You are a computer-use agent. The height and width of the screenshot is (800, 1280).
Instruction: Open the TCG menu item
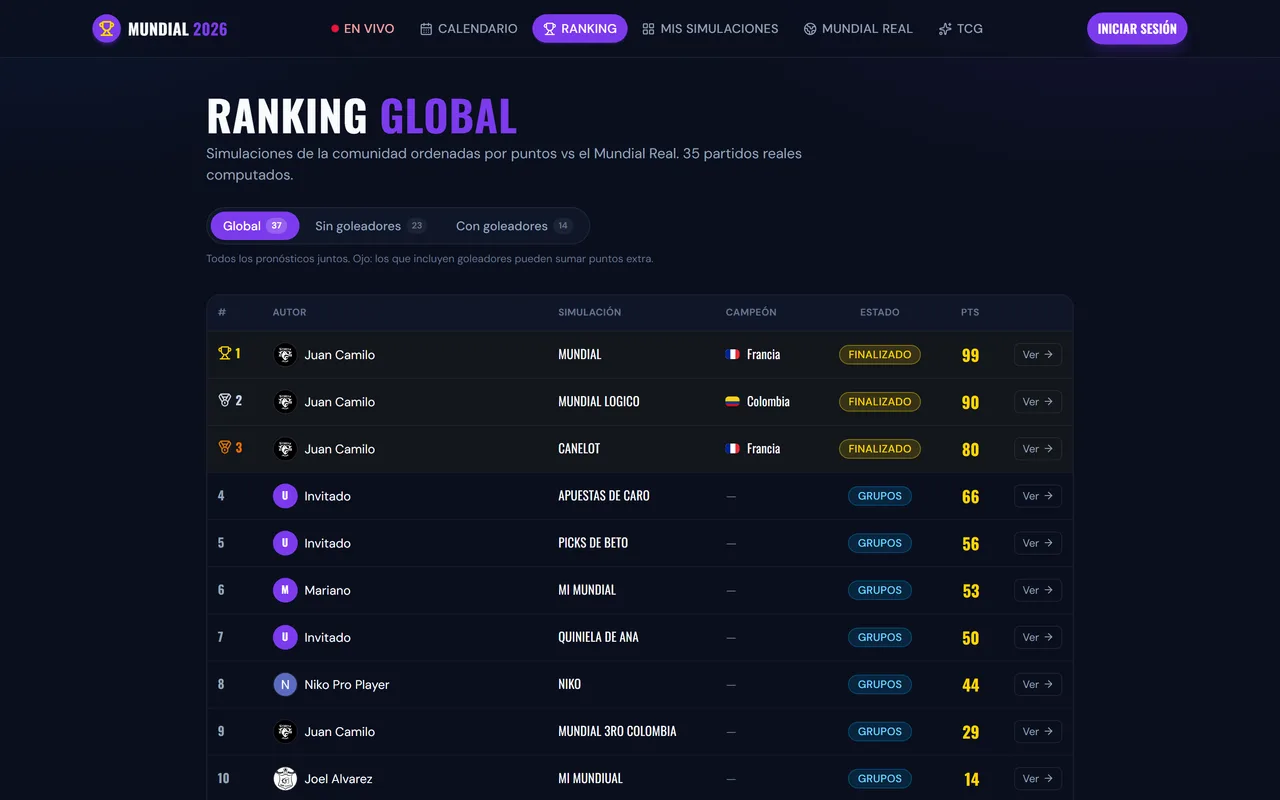click(961, 29)
